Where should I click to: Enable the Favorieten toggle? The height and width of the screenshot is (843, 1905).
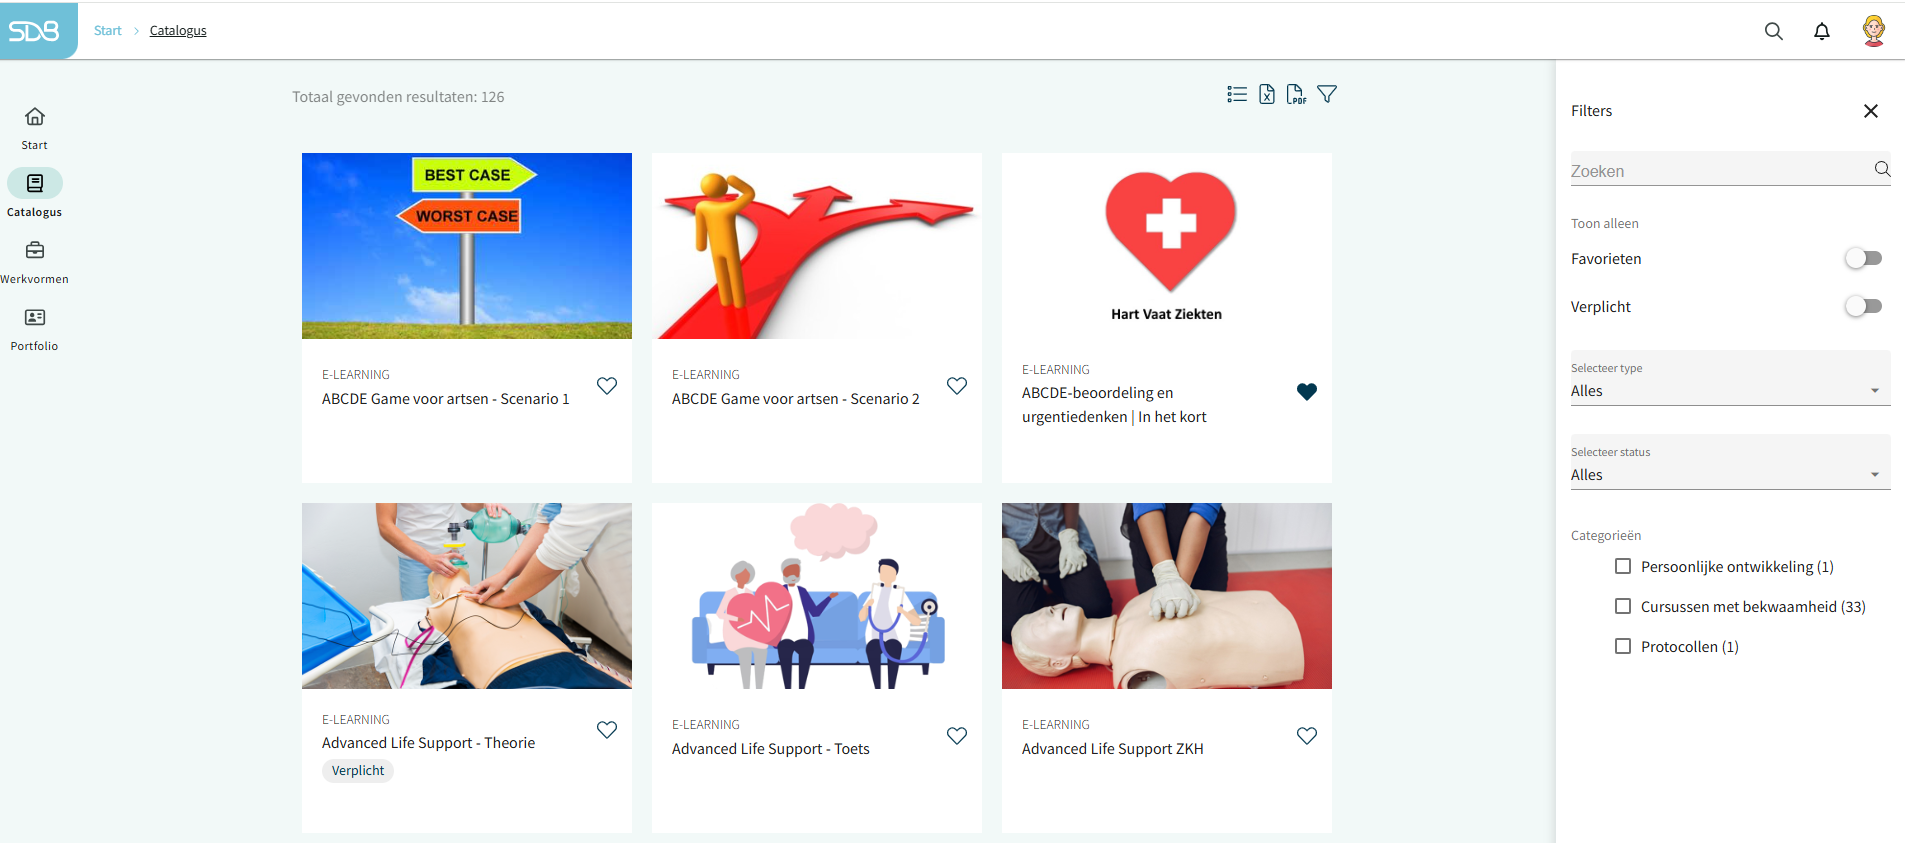point(1864,259)
